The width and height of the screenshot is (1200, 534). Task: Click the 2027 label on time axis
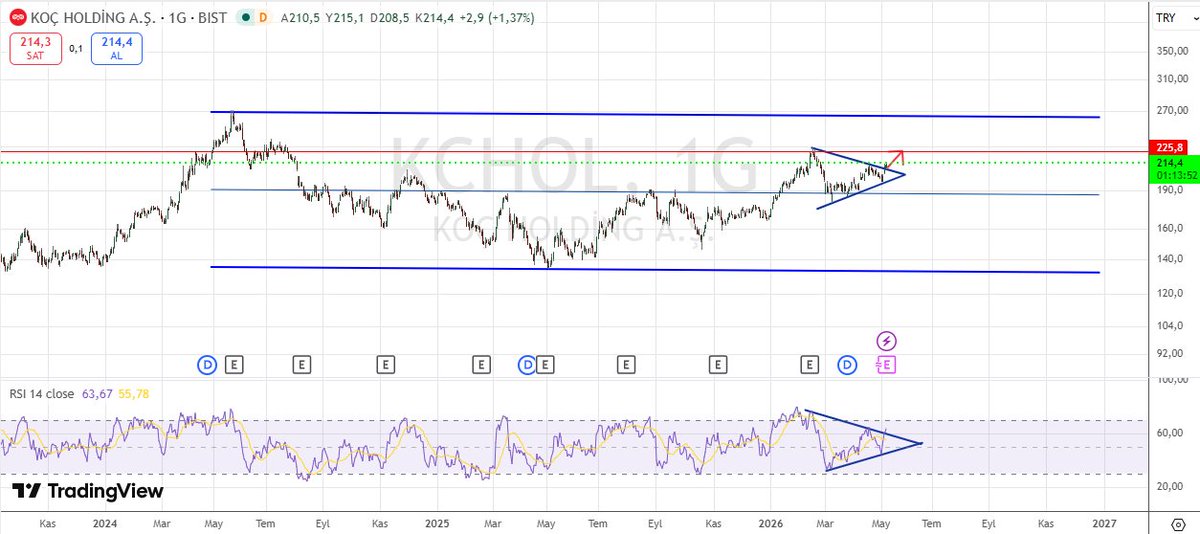pyautogui.click(x=1104, y=523)
